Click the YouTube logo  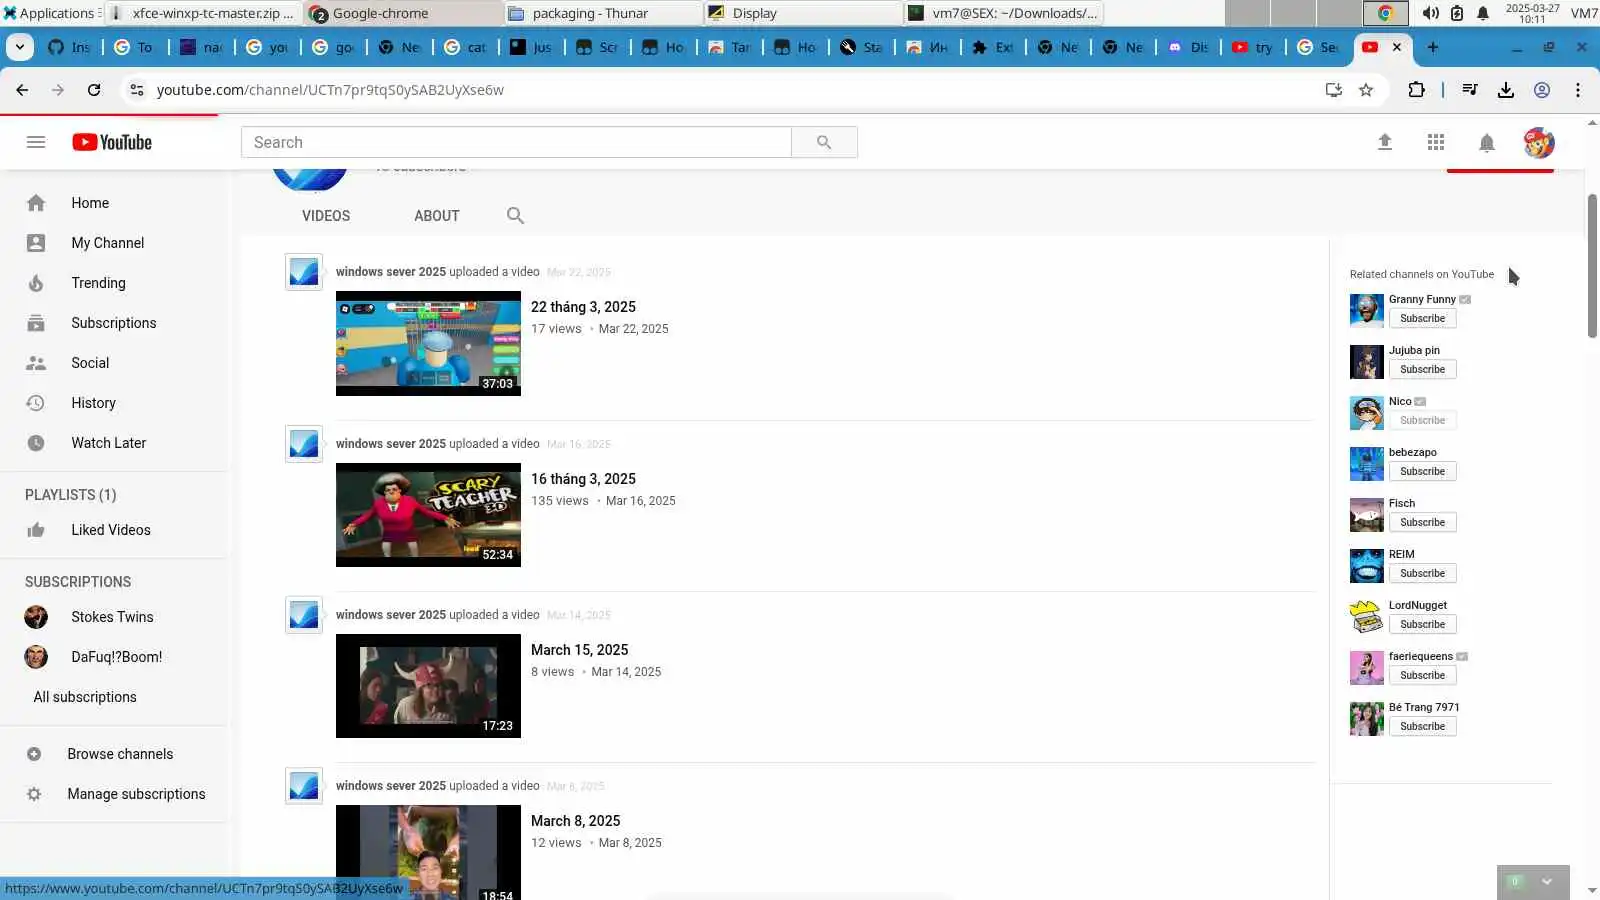112,142
